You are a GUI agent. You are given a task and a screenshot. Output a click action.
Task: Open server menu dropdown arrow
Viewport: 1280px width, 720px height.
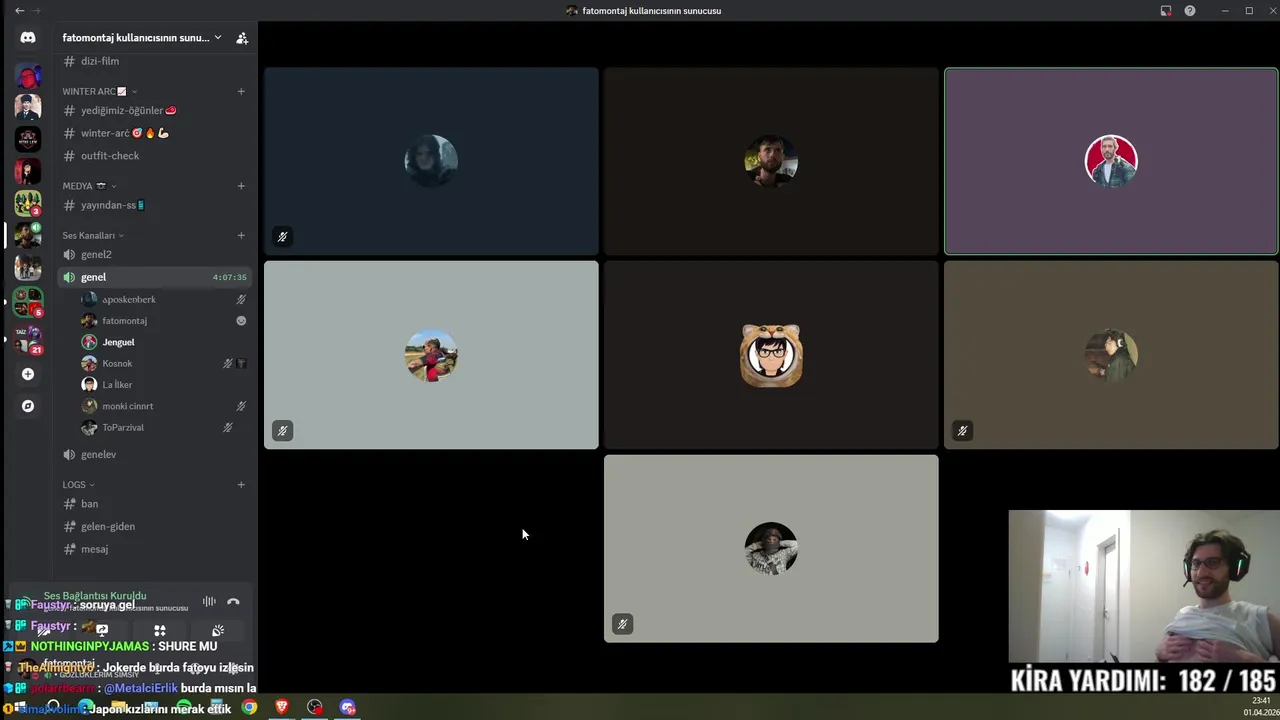coord(218,38)
